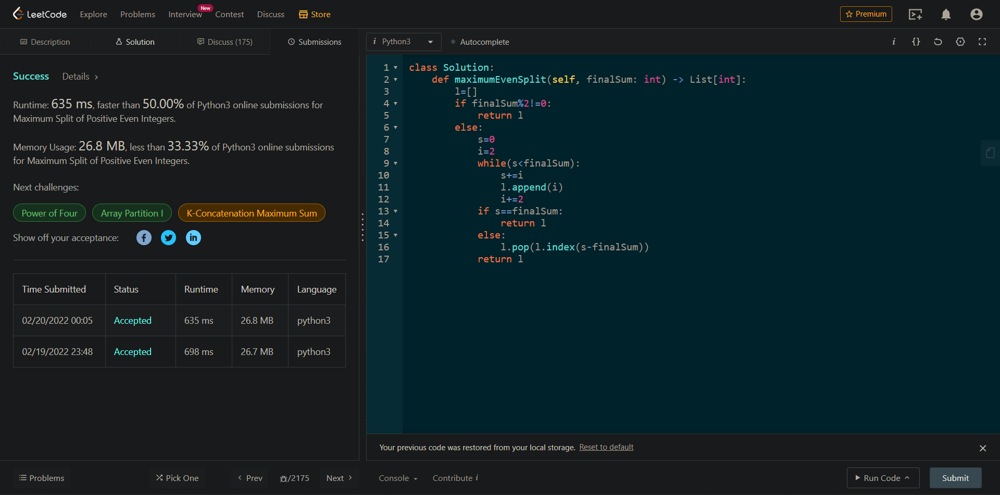Click the notifications bell icon

click(x=946, y=14)
